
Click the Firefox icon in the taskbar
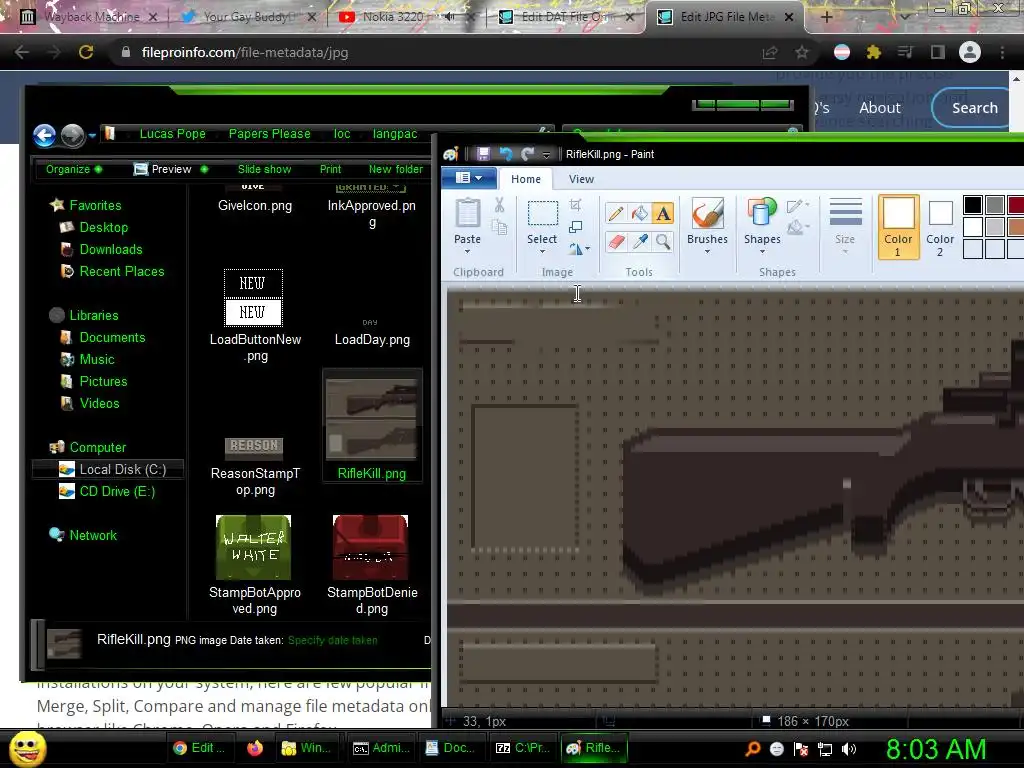pyautogui.click(x=255, y=748)
